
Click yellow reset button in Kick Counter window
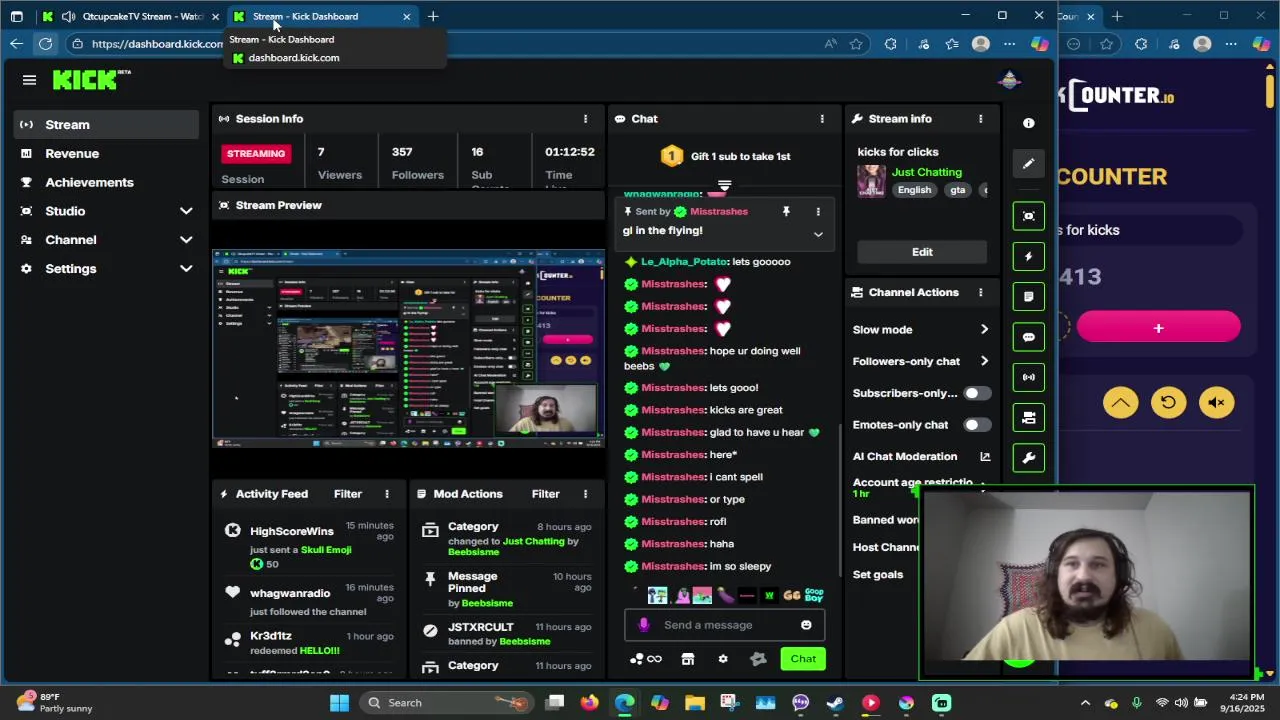coord(1168,402)
